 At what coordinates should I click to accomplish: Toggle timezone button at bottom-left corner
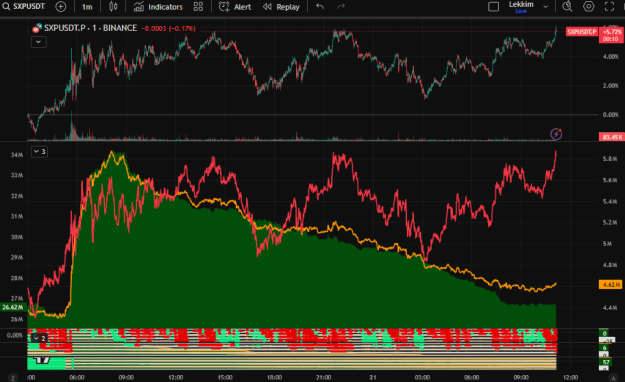[13, 377]
